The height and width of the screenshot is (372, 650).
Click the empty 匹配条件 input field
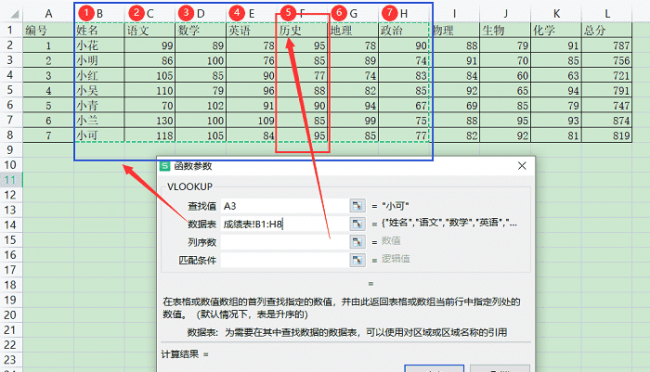(x=285, y=260)
